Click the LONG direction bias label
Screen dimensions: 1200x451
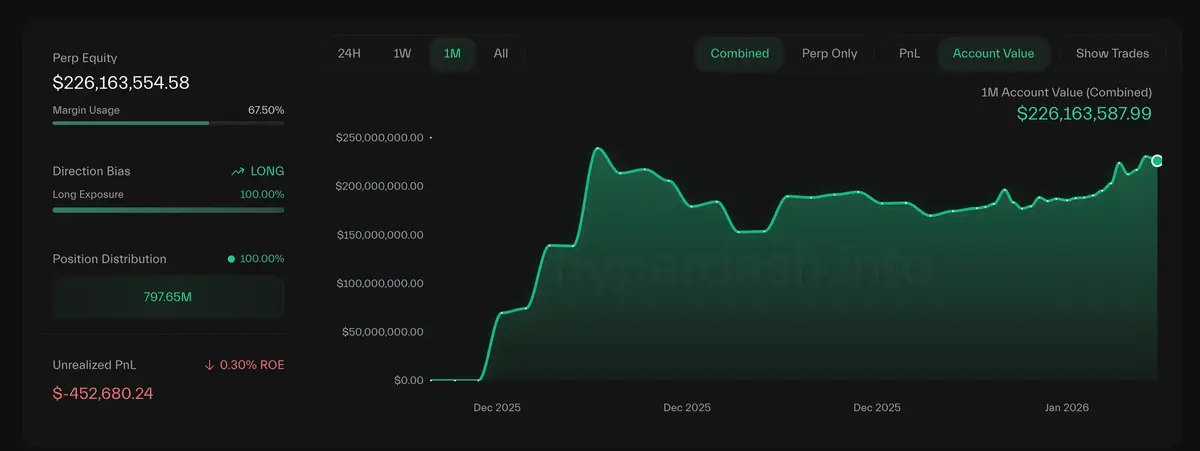click(267, 172)
